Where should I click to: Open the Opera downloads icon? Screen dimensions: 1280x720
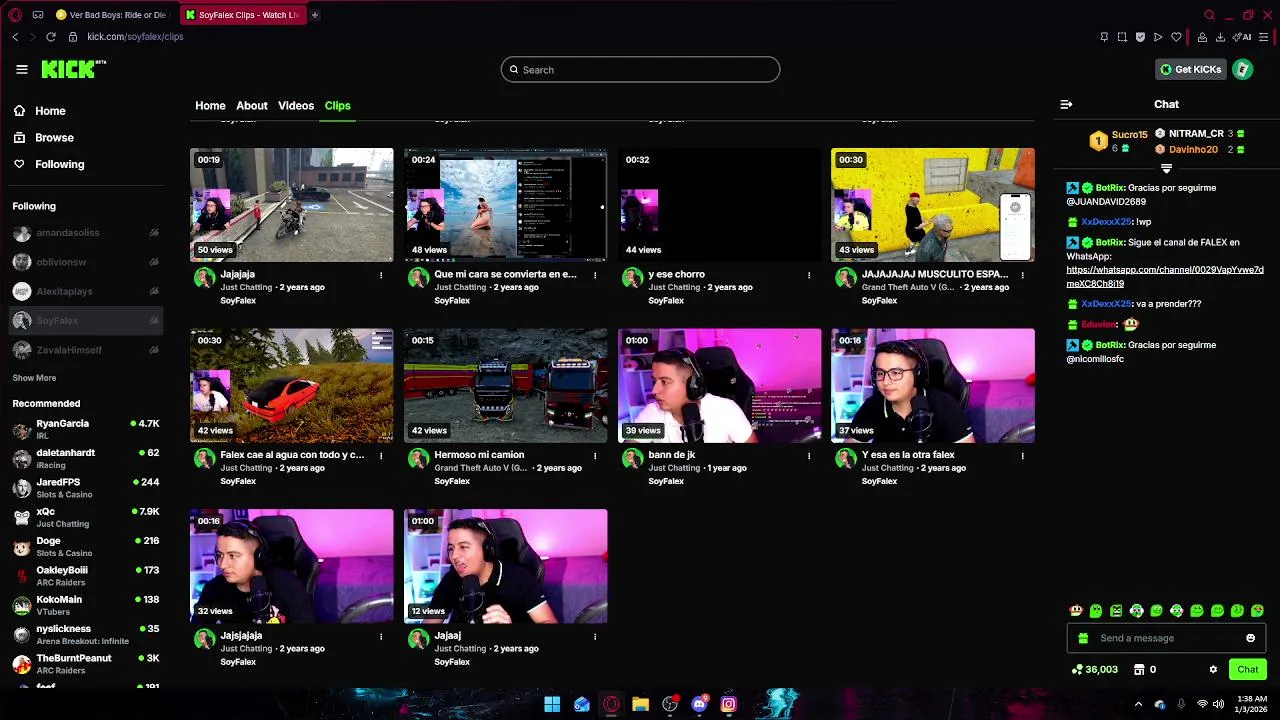point(1221,37)
